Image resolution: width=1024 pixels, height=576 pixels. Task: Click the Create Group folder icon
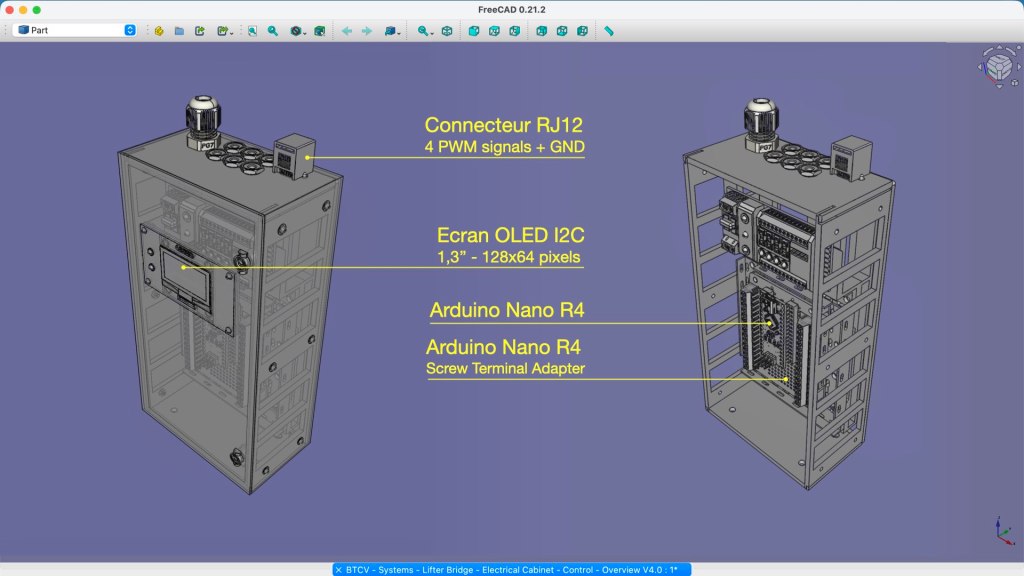coord(179,31)
